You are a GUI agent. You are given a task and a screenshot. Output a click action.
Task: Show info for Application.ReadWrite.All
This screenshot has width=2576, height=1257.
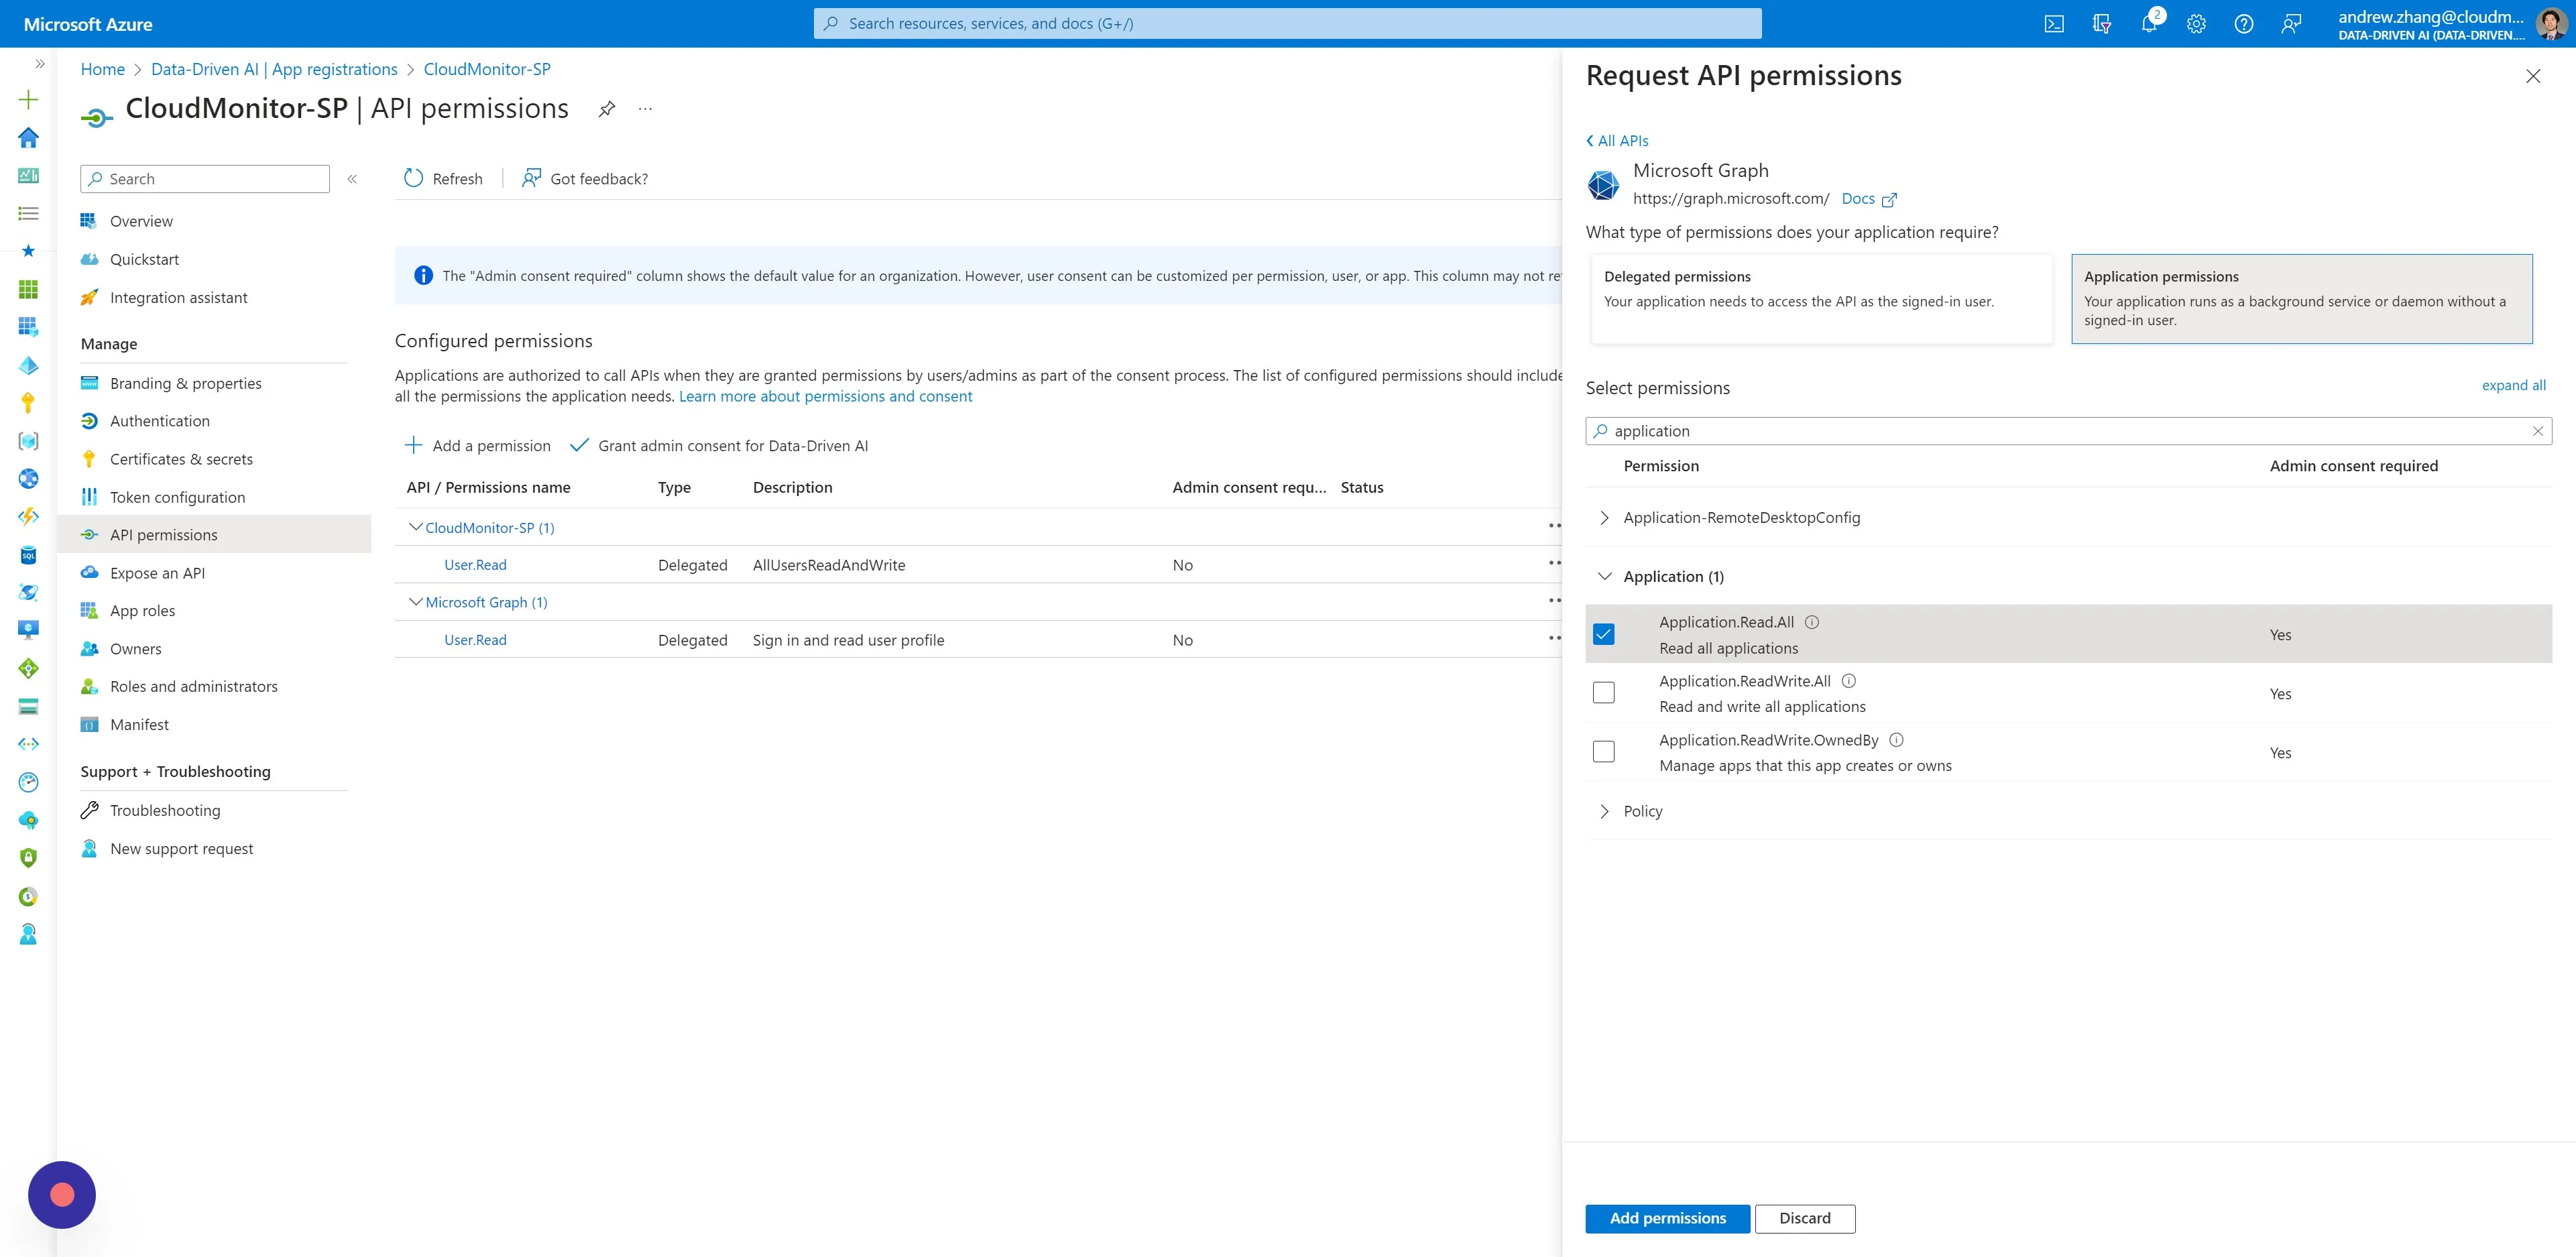pyautogui.click(x=1849, y=681)
